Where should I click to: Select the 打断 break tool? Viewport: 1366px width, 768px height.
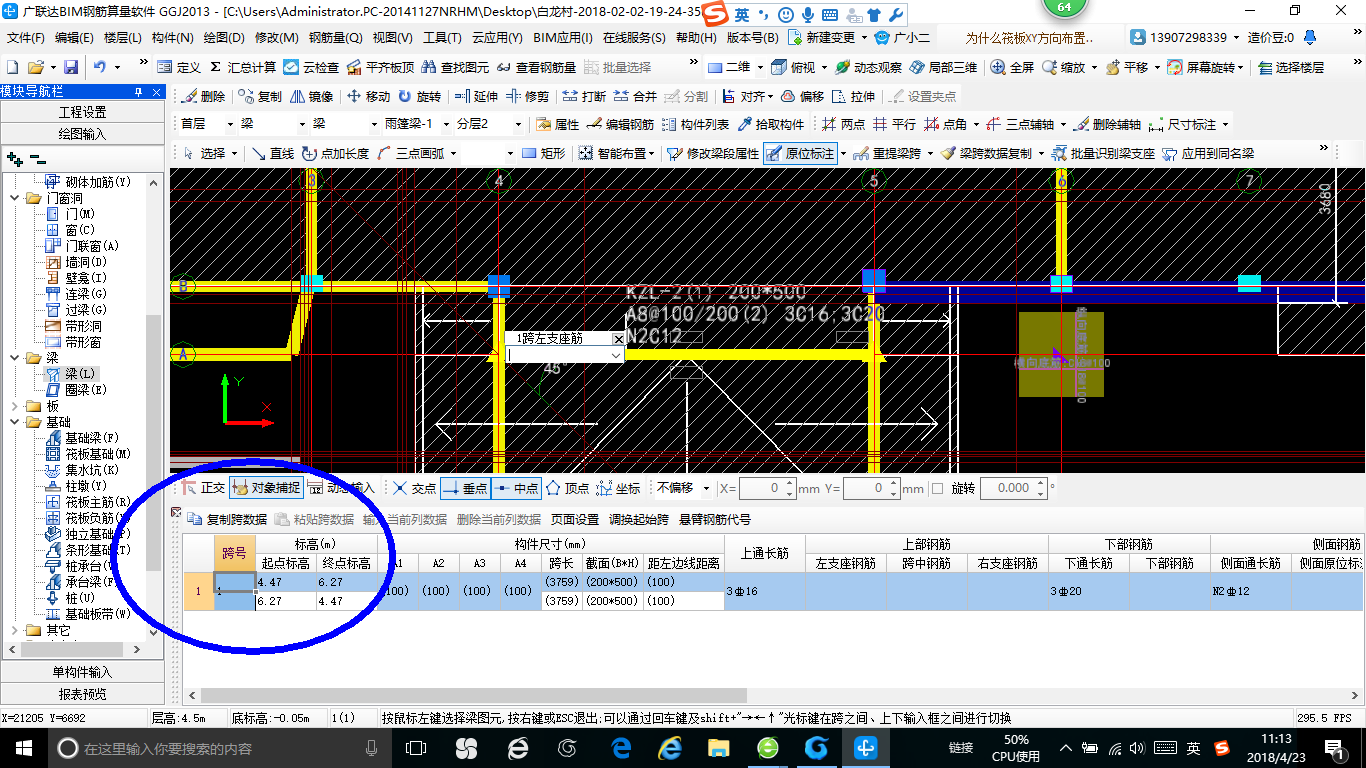click(x=584, y=96)
